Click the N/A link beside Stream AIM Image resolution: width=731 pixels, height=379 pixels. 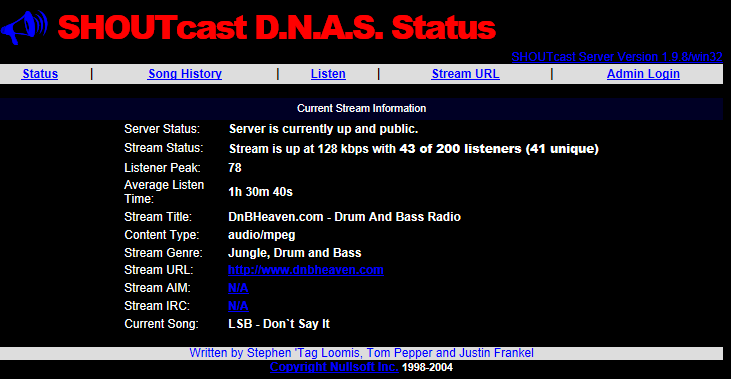coord(238,288)
